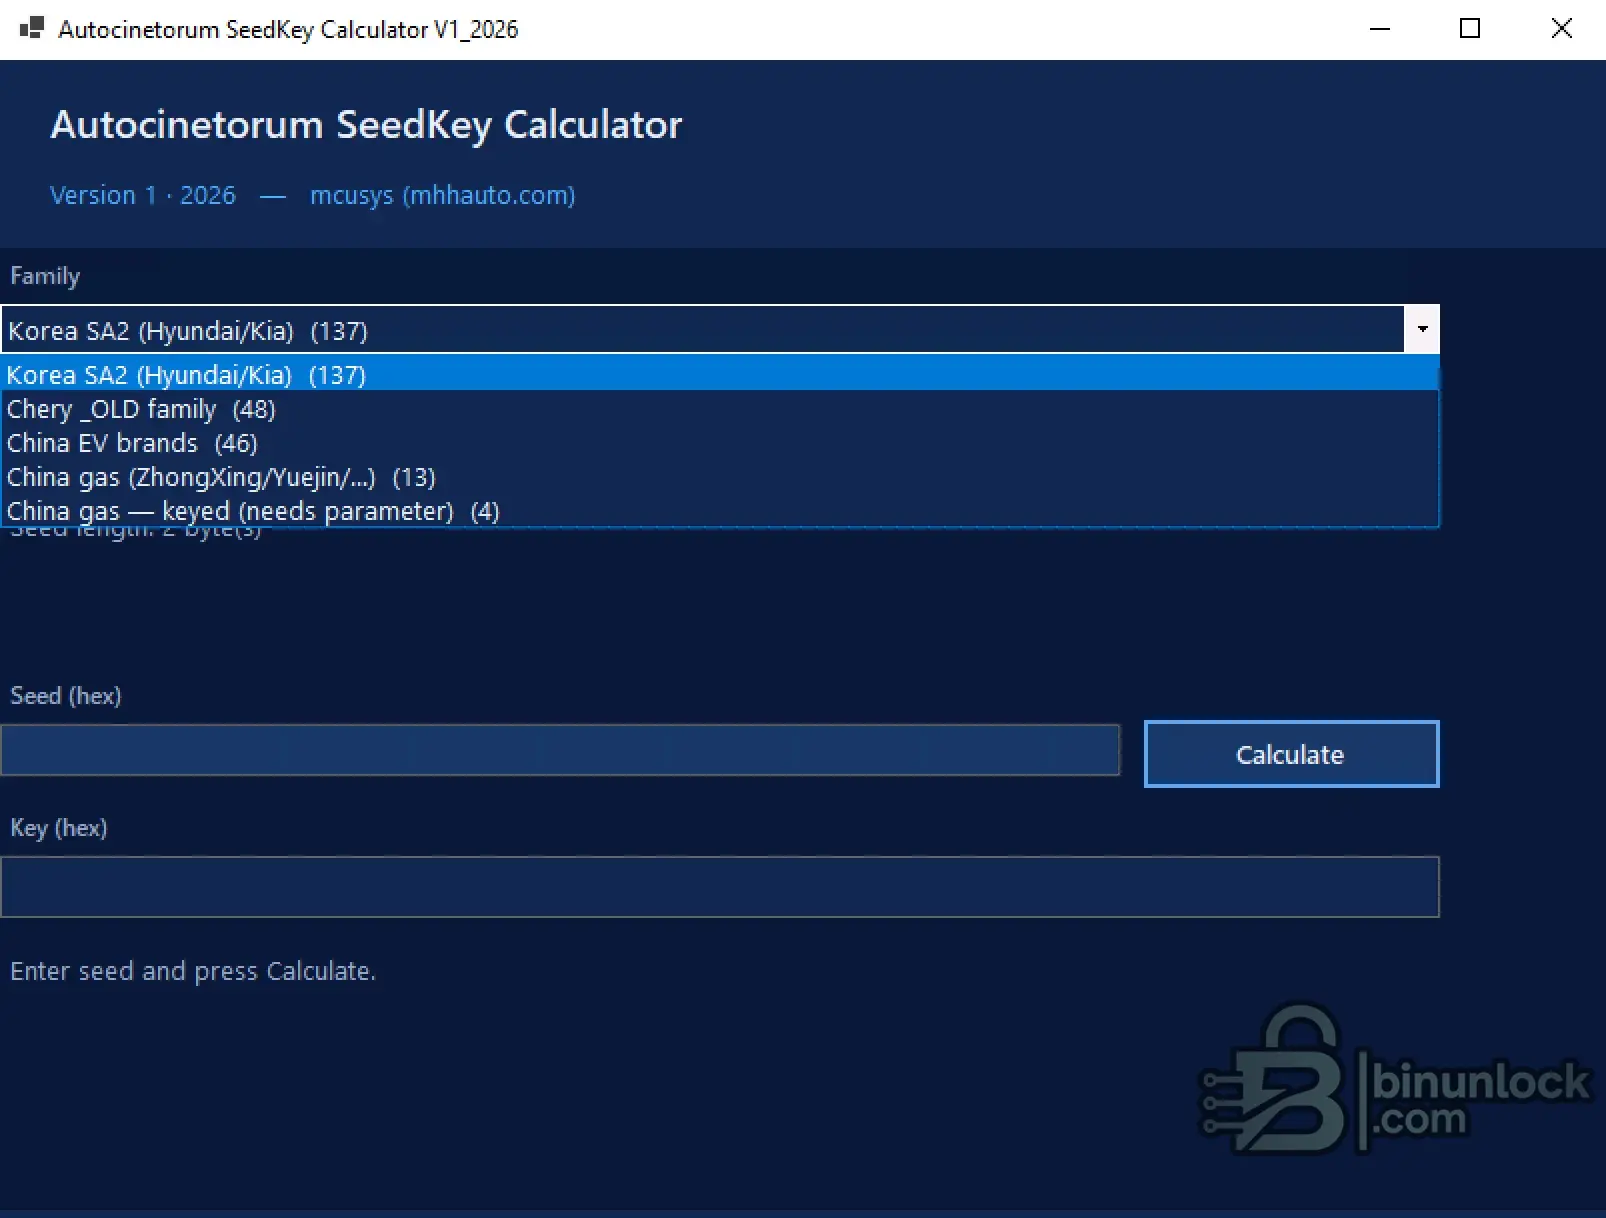The image size is (1606, 1218).
Task: Maximize the SeedKey Calculator window
Action: click(1470, 29)
